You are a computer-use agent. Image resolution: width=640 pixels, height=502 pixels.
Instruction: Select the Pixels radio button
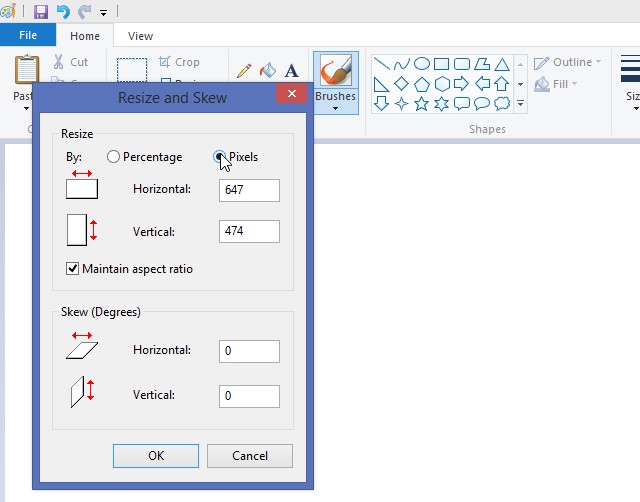coord(219,157)
